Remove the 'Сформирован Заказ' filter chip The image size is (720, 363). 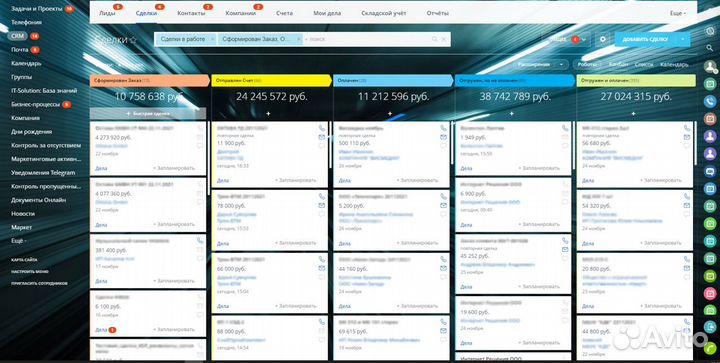(x=298, y=39)
